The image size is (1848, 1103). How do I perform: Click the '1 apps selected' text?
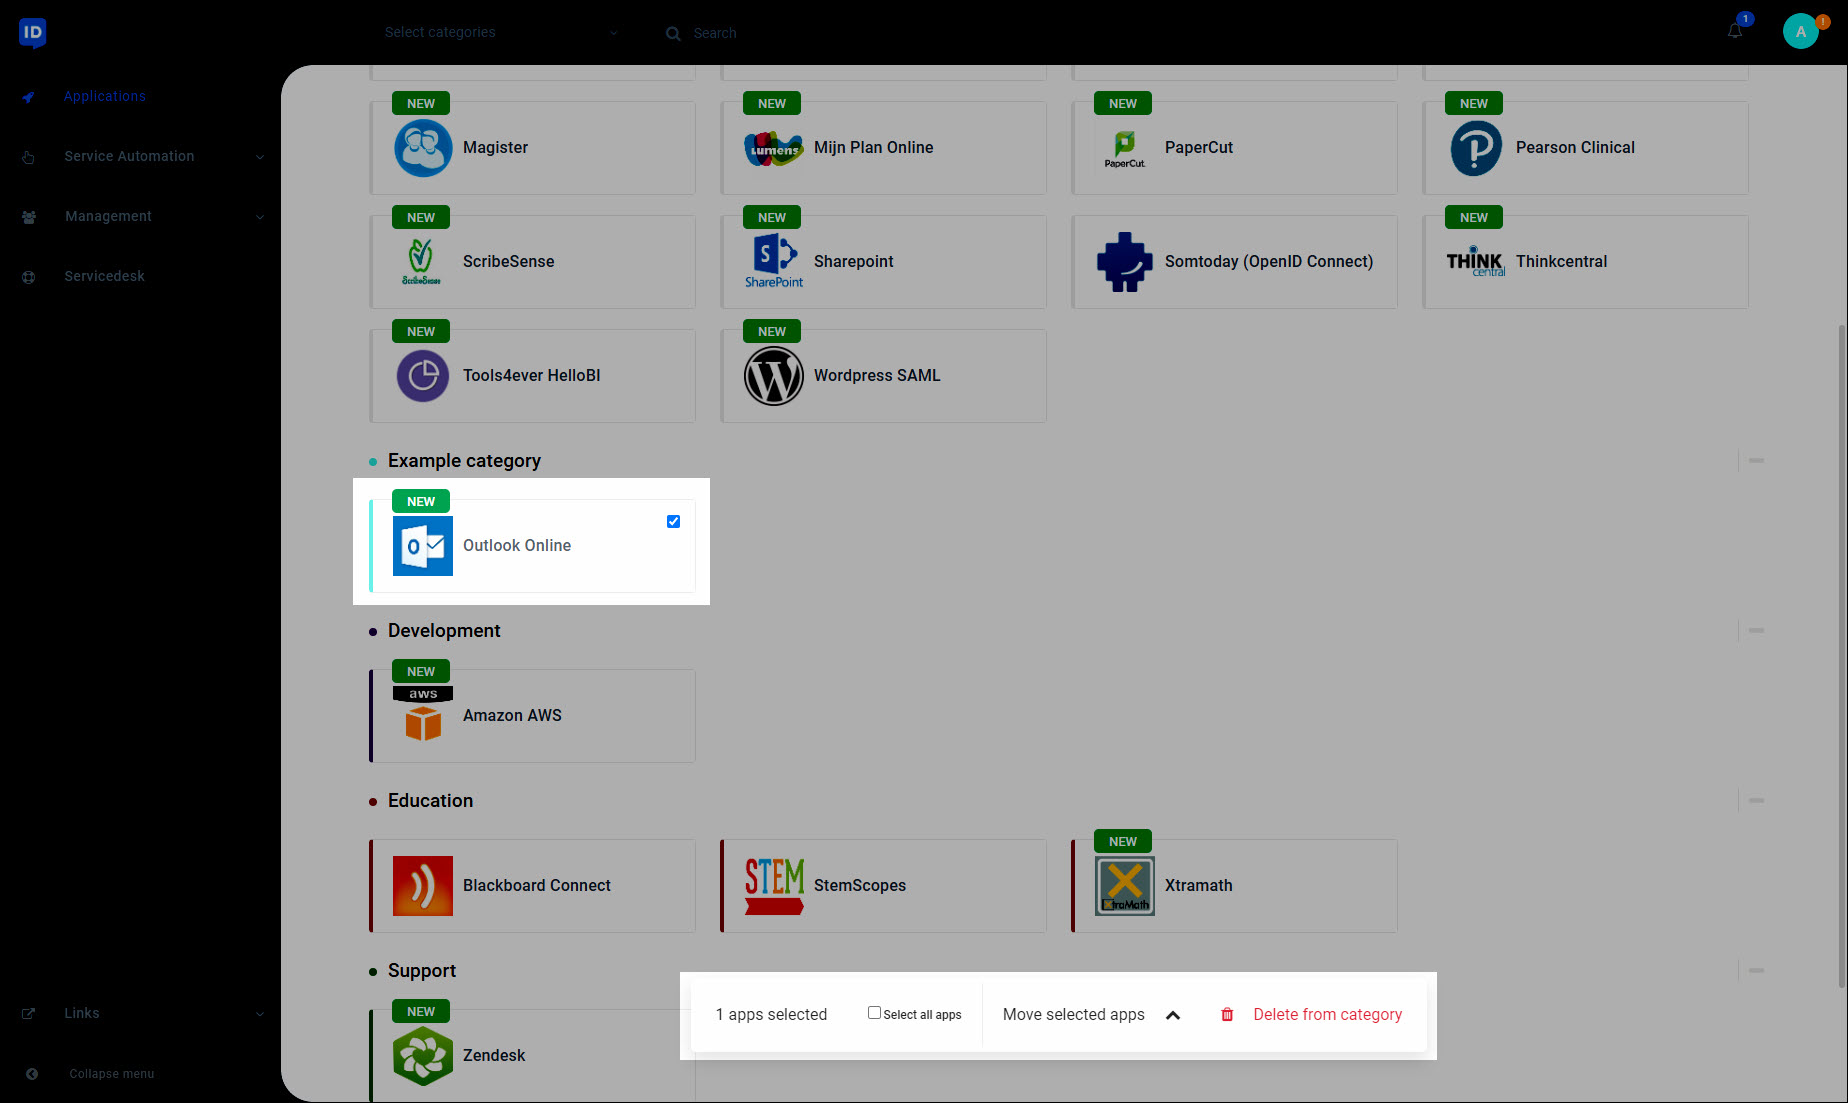(x=771, y=1015)
